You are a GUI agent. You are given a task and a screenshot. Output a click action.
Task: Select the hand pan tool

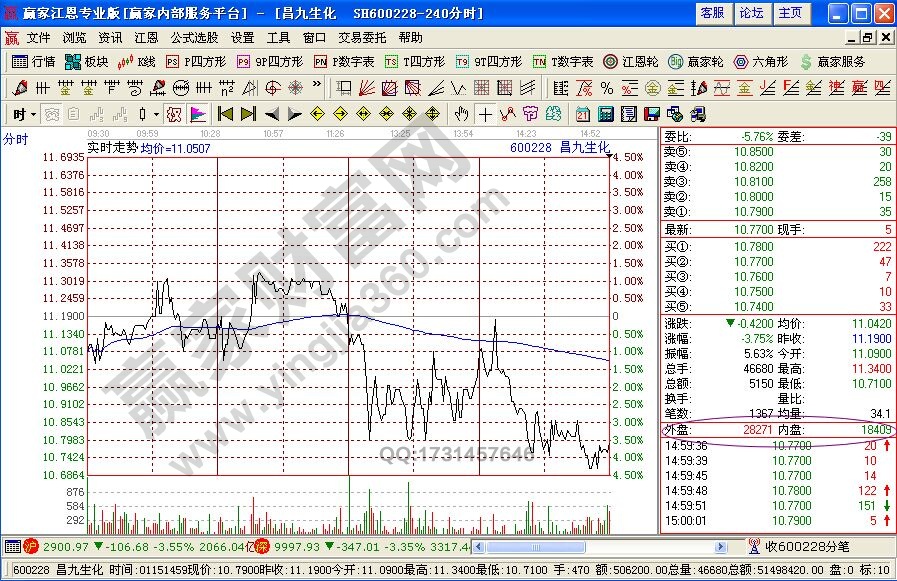click(x=461, y=113)
